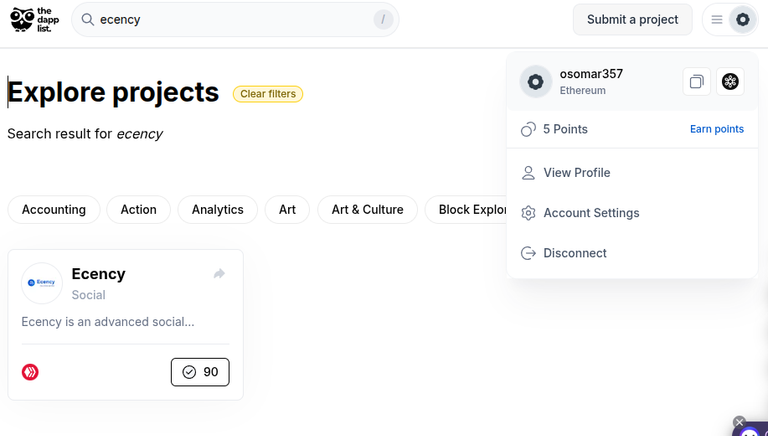The height and width of the screenshot is (436, 768).
Task: Click the network flower icon beside copy
Action: point(730,81)
